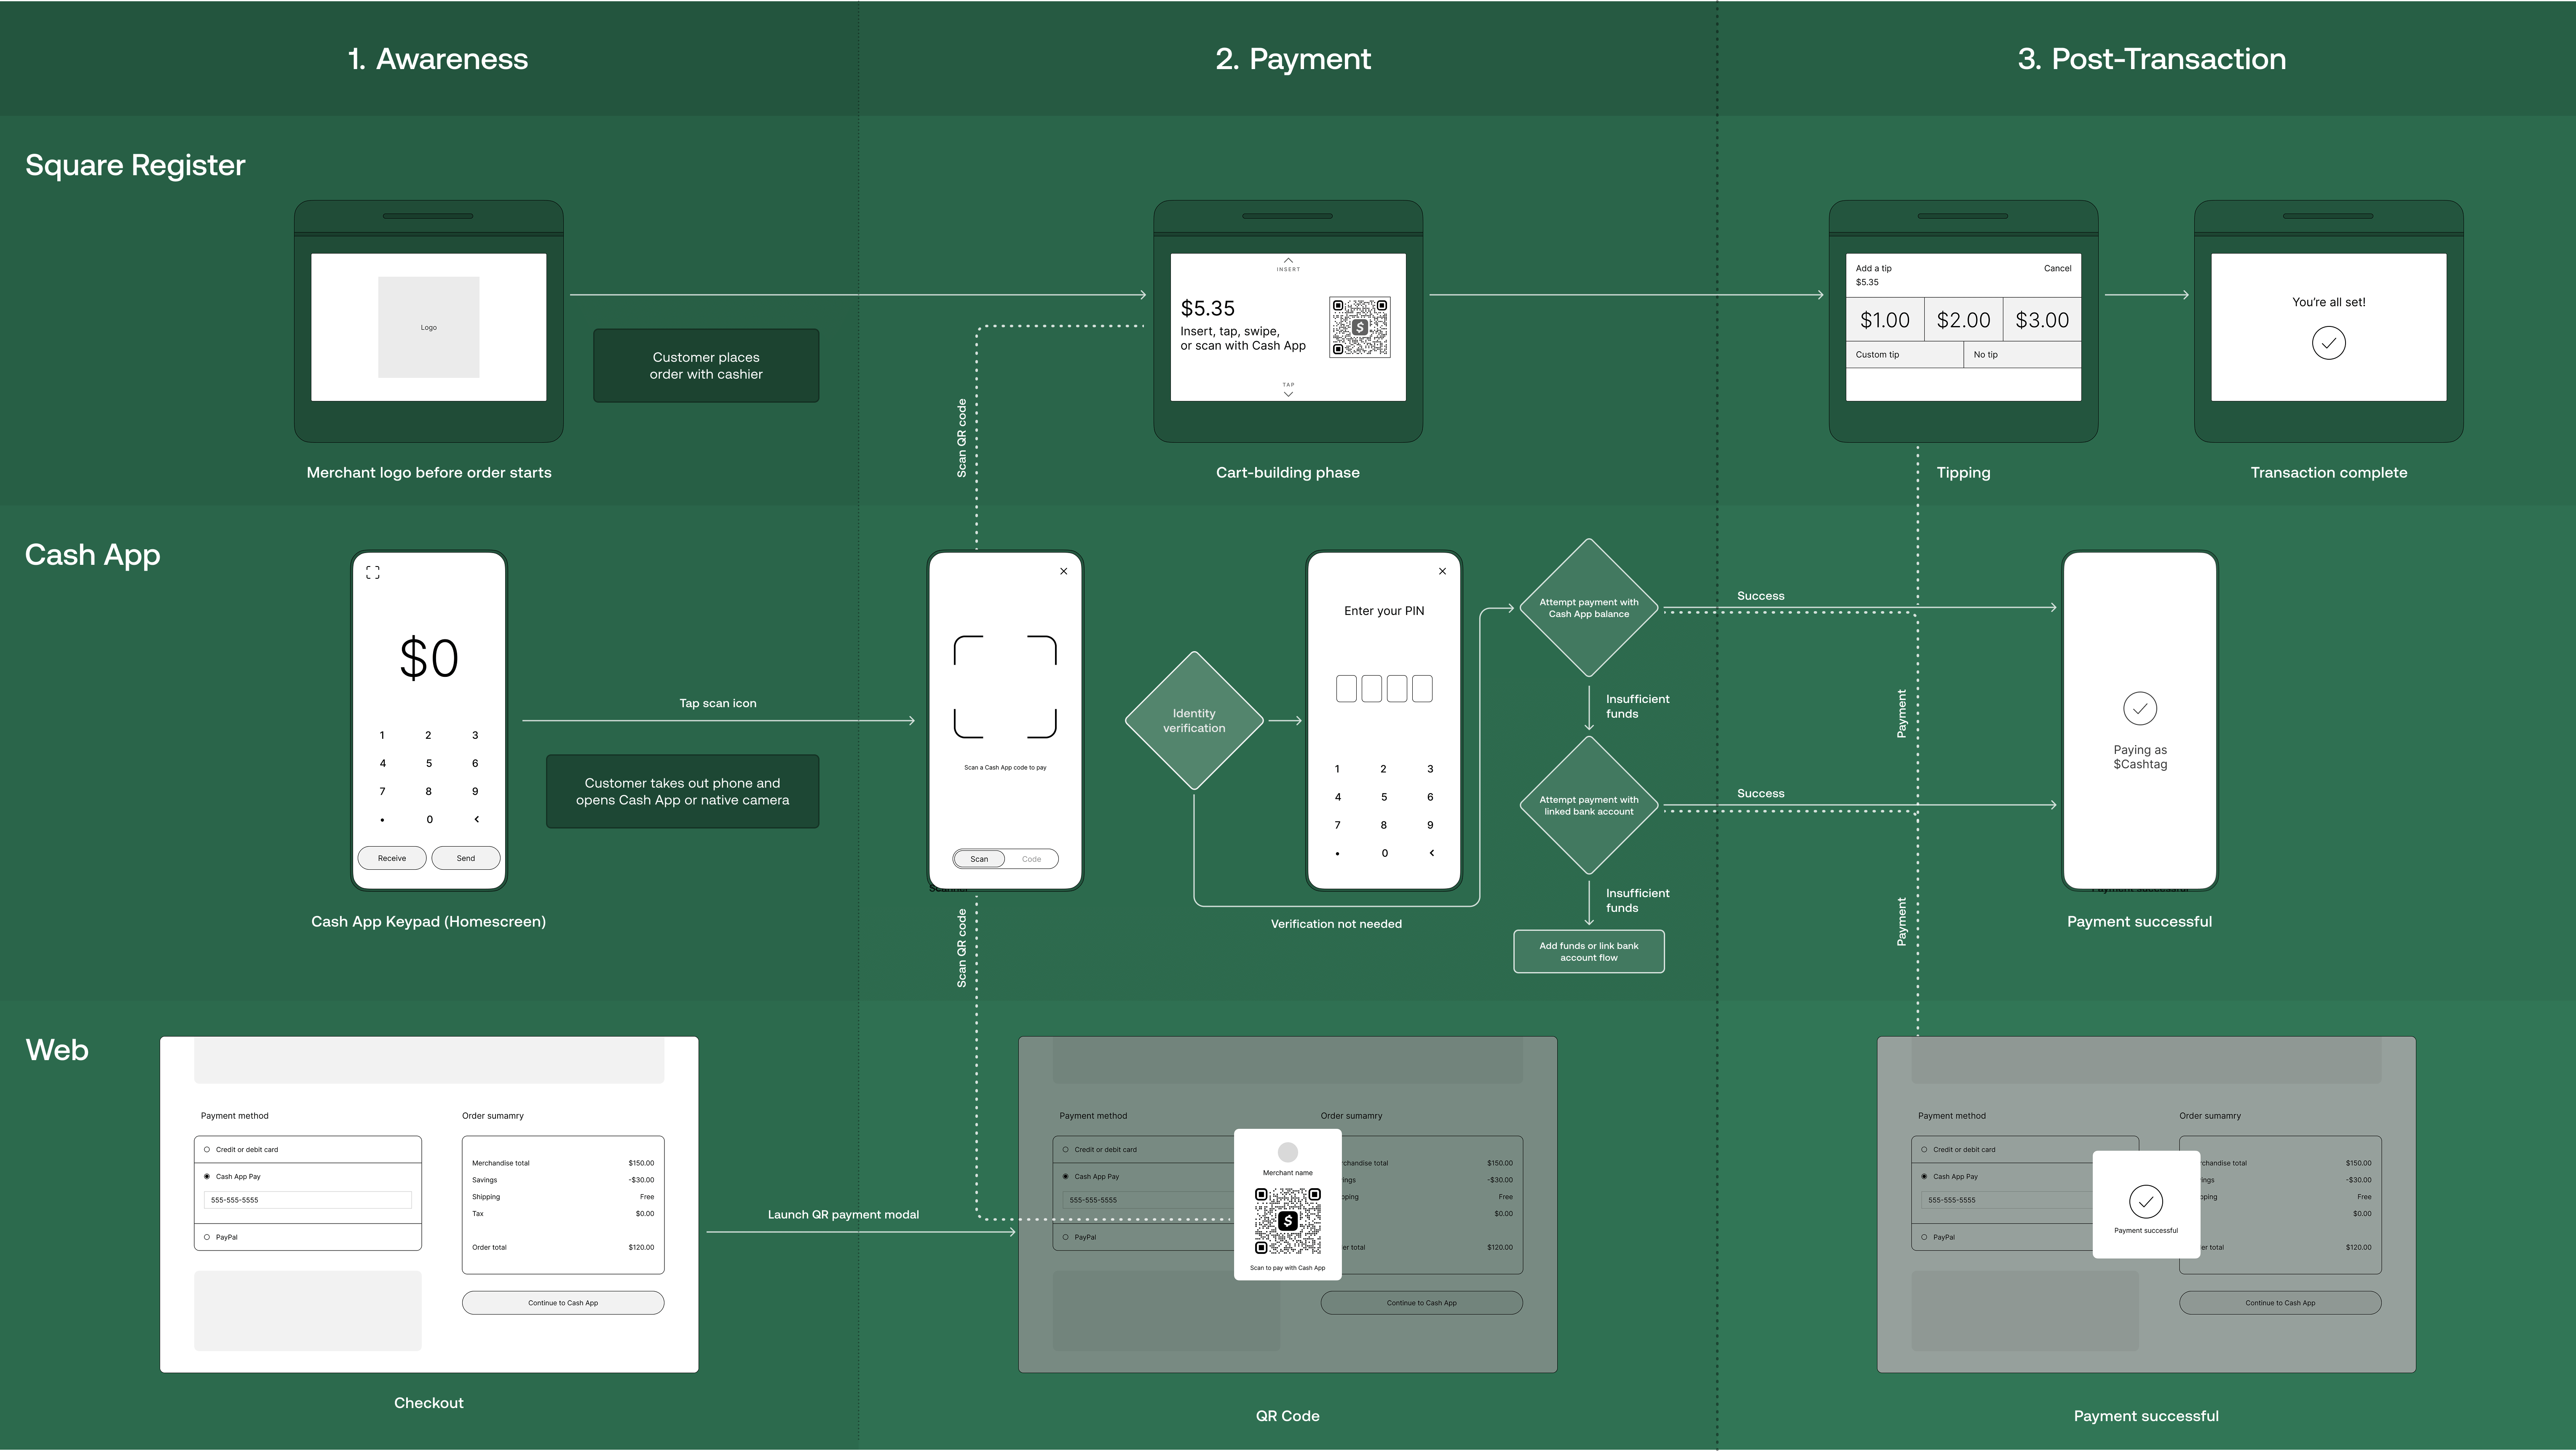The image size is (2576, 1451).
Task: Switch to Code tab in scanner toggle
Action: [1031, 859]
